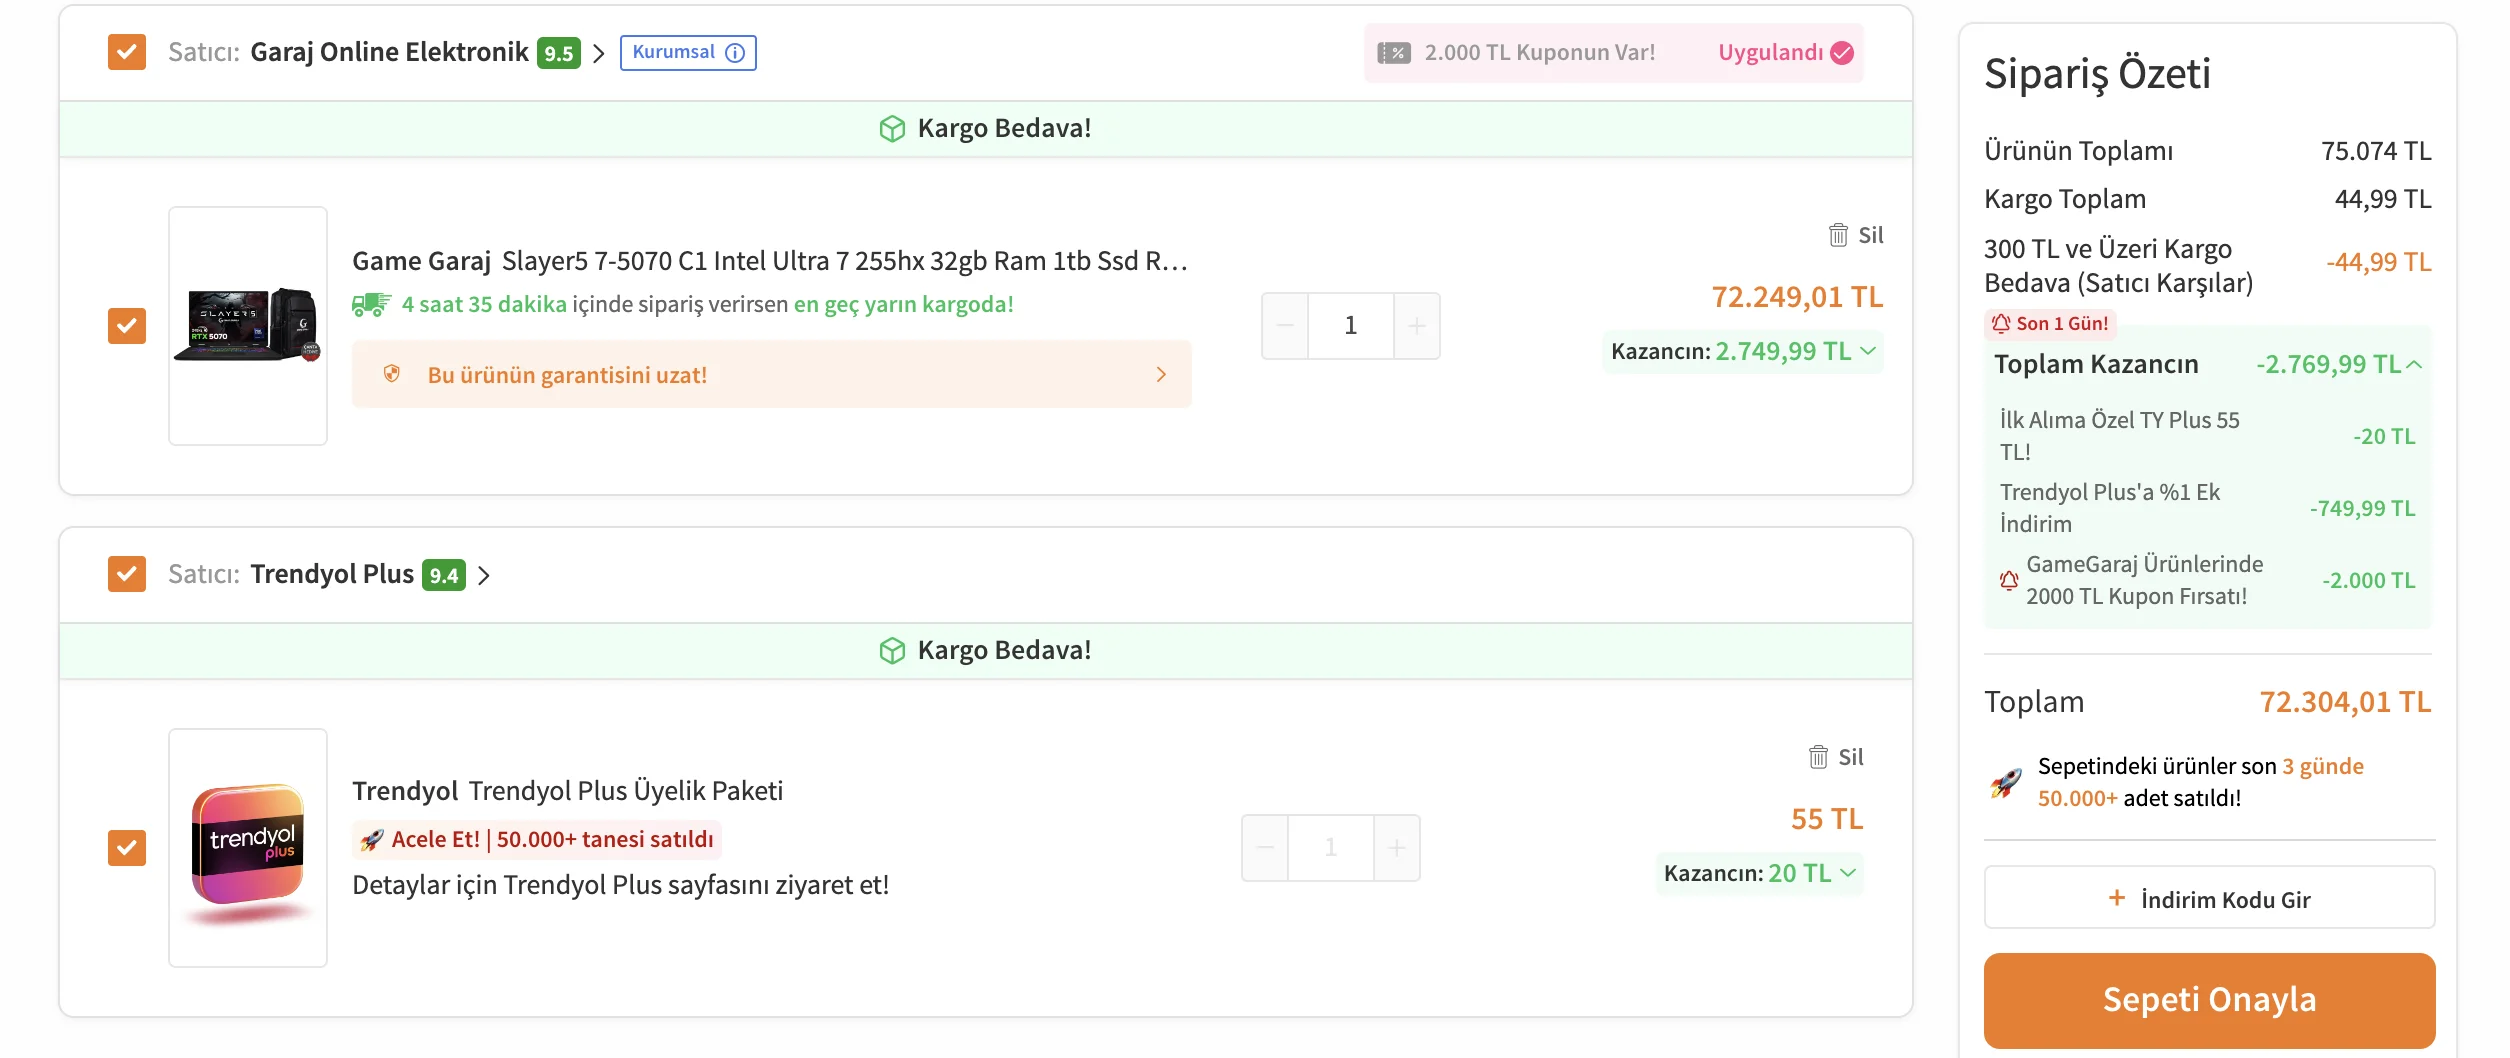Uncheck the Slayer5 laptop product checkbox
This screenshot has height=1058, width=2510.
click(127, 326)
